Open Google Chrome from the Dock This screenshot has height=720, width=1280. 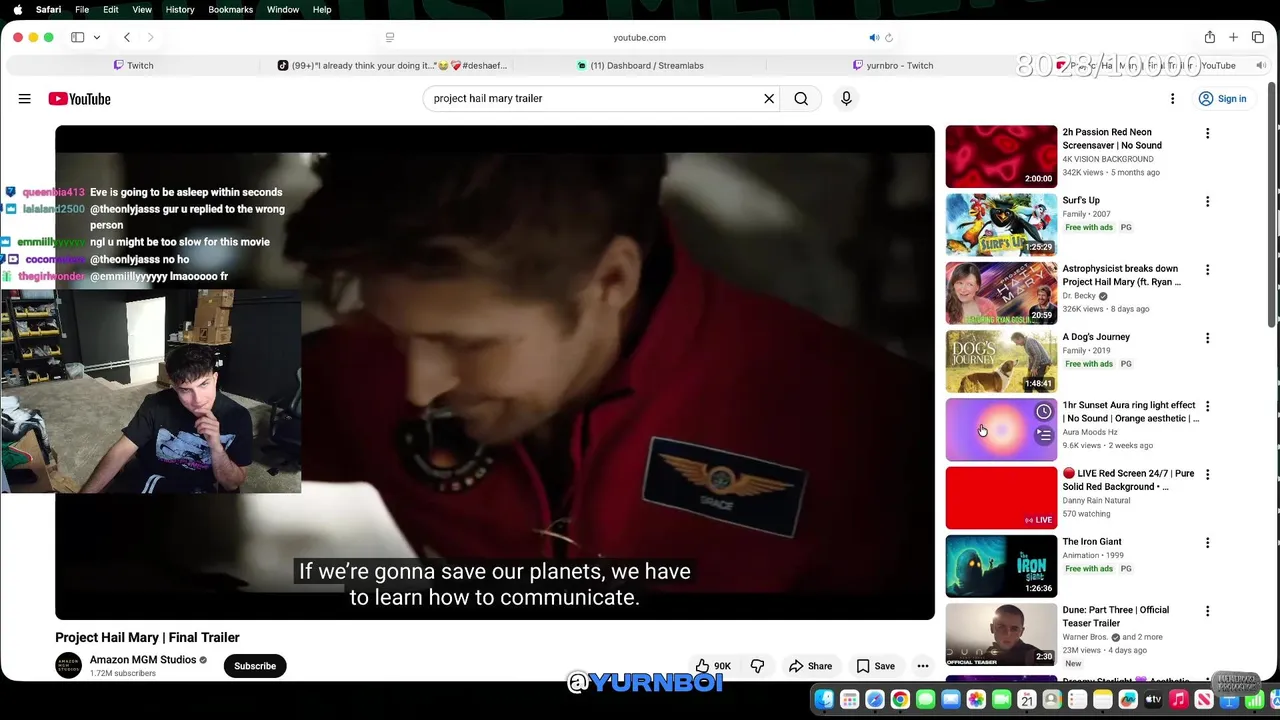900,700
